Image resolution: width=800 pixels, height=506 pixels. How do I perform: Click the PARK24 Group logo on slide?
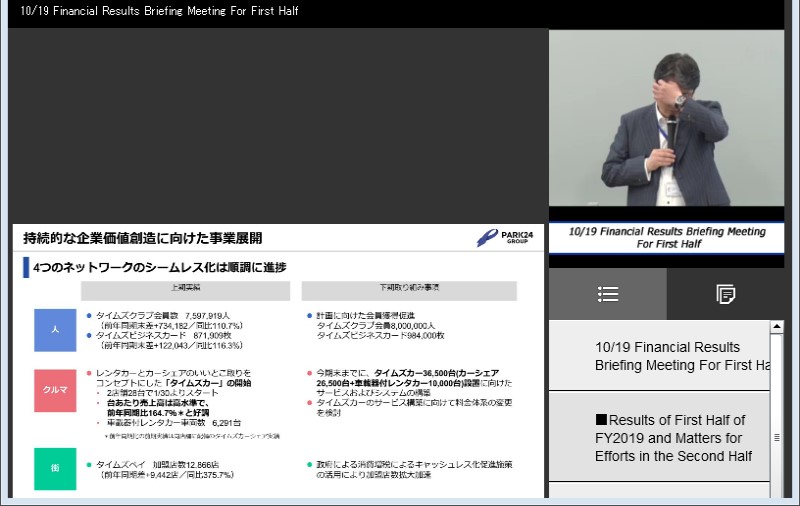tap(505, 238)
